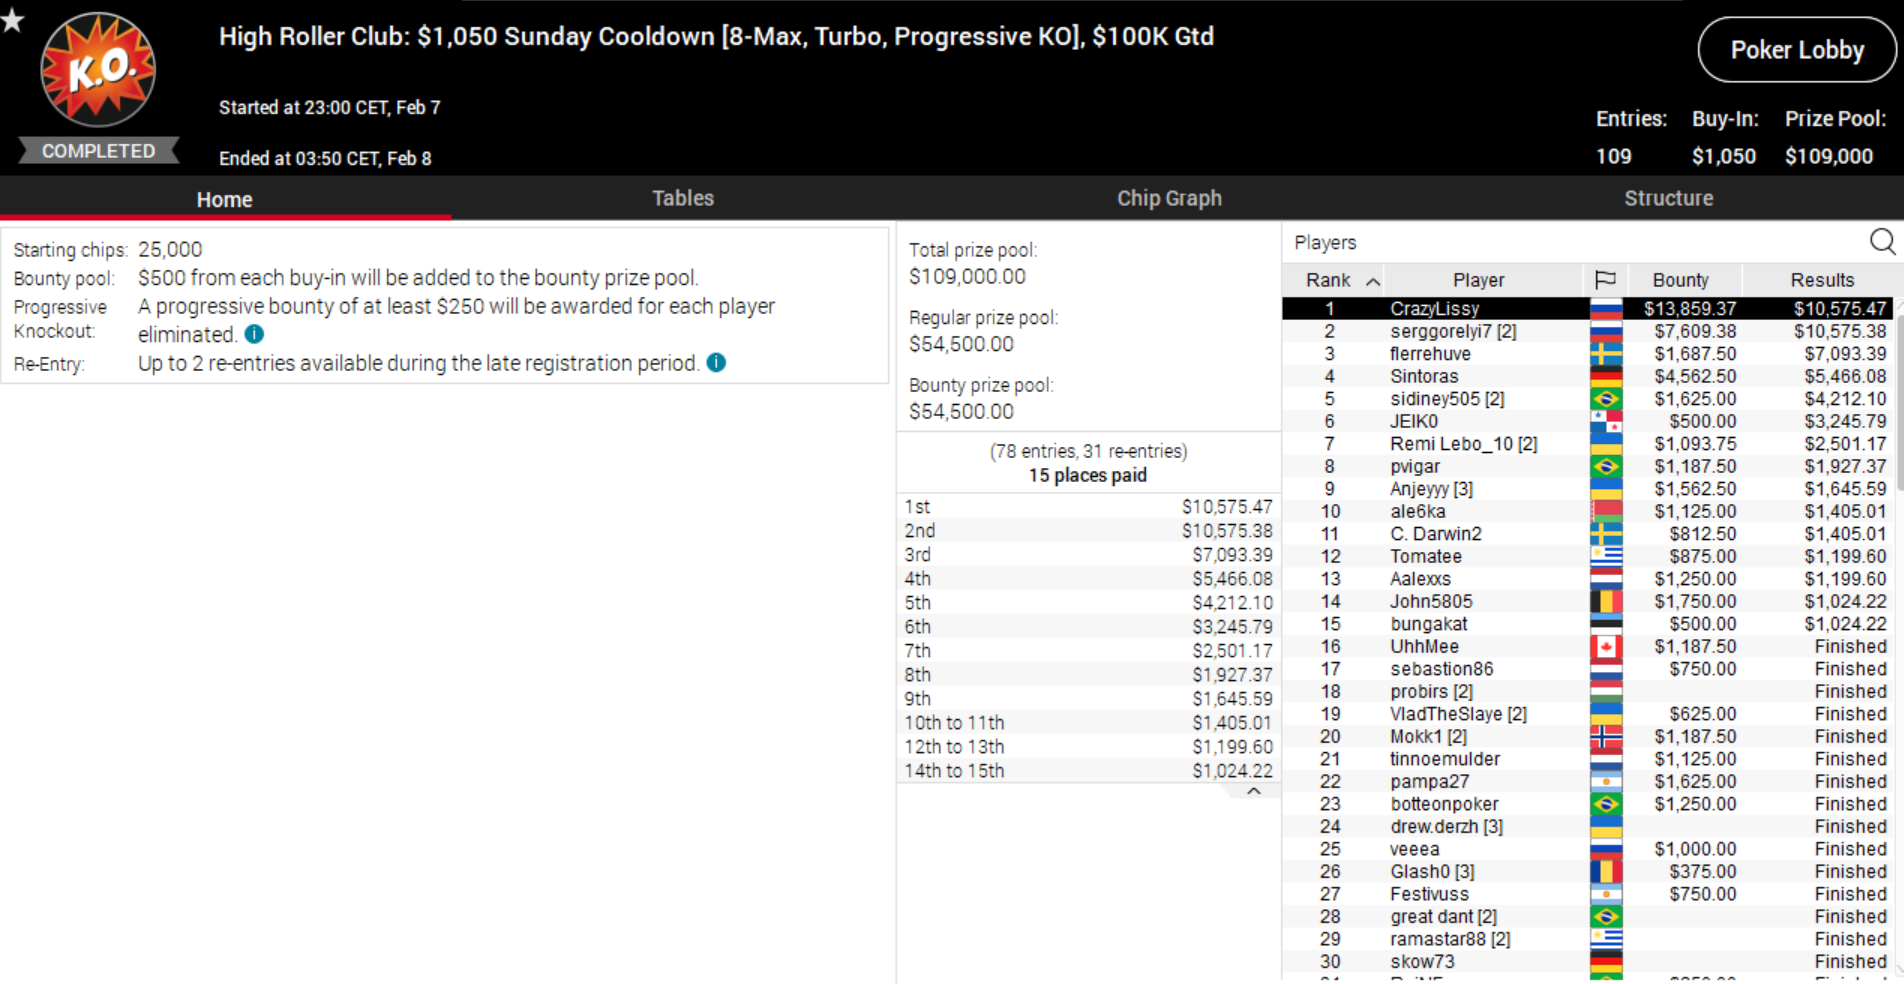
Task: Sort players by country flag column
Action: click(1605, 280)
